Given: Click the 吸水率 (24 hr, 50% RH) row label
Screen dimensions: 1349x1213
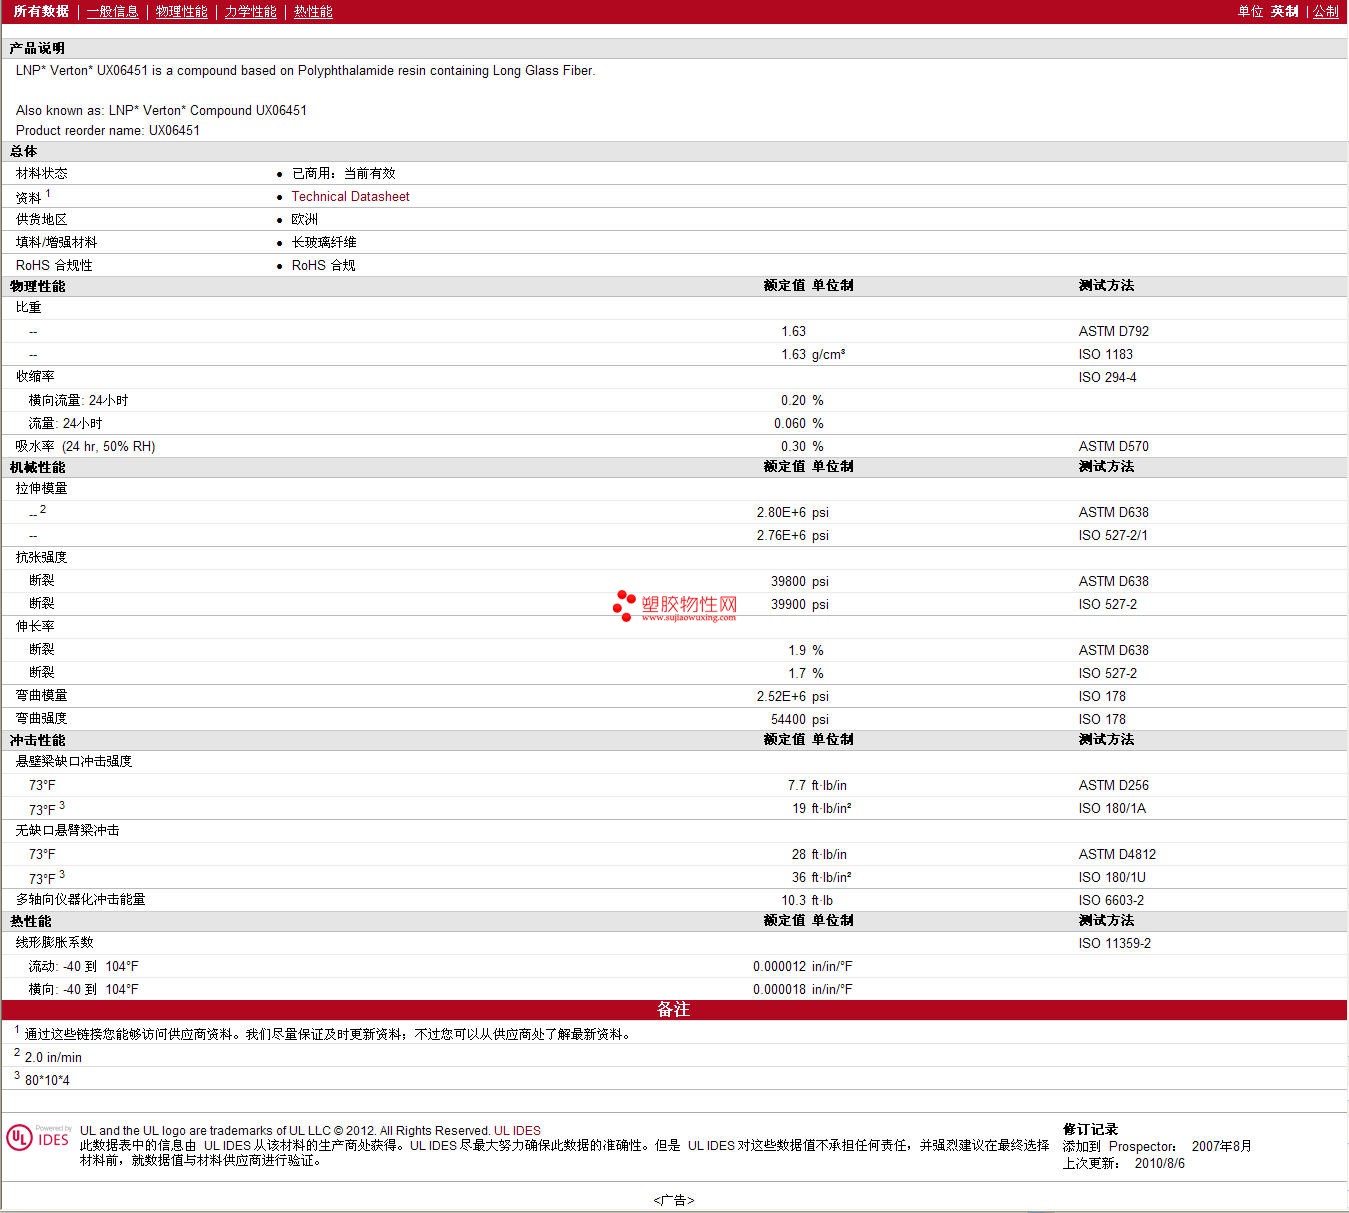Looking at the screenshot, I should click(86, 446).
